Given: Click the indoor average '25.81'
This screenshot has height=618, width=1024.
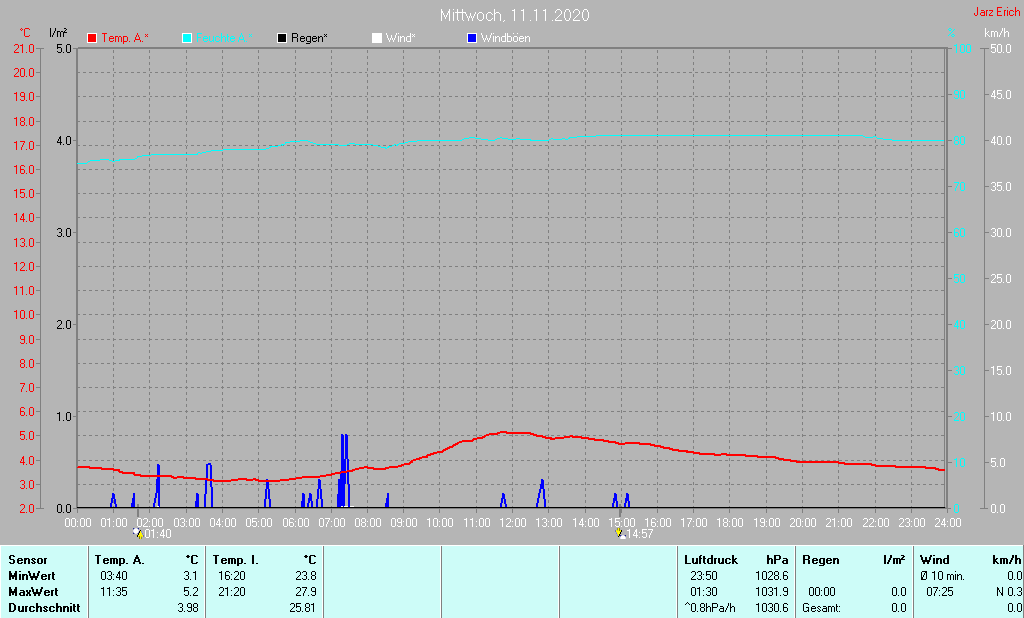Looking at the screenshot, I should click(303, 608).
